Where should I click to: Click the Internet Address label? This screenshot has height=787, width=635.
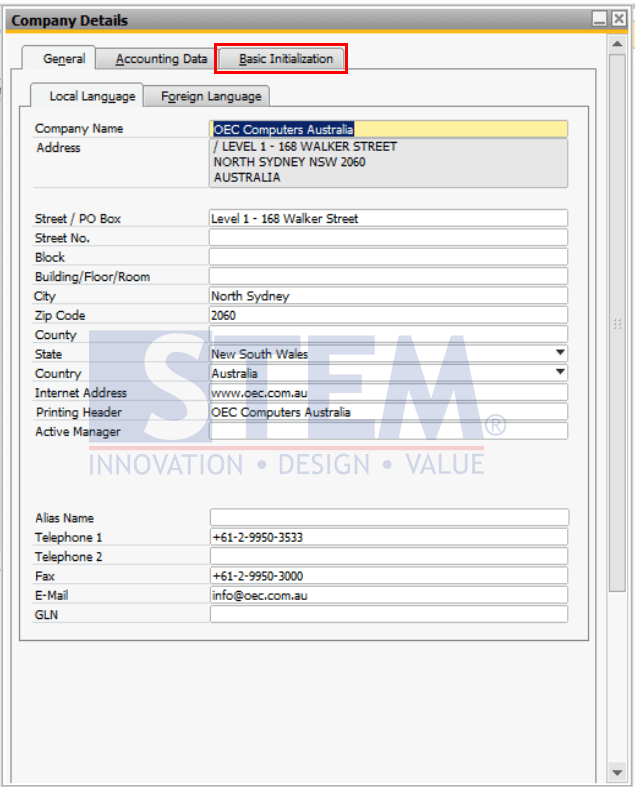[81, 392]
